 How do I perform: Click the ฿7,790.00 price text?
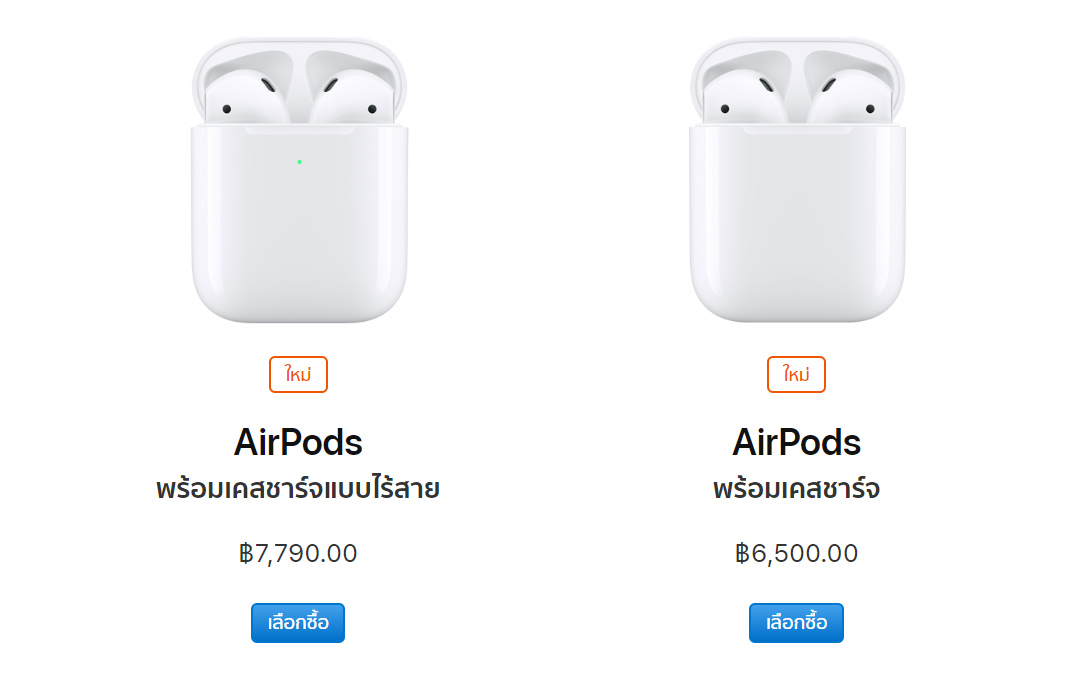[x=298, y=553]
